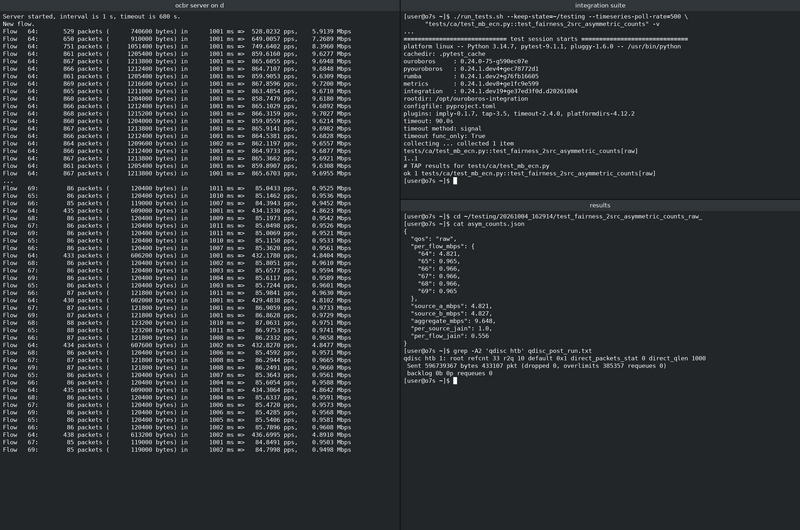Click the row with 5.9139 Mbps

coord(177,31)
